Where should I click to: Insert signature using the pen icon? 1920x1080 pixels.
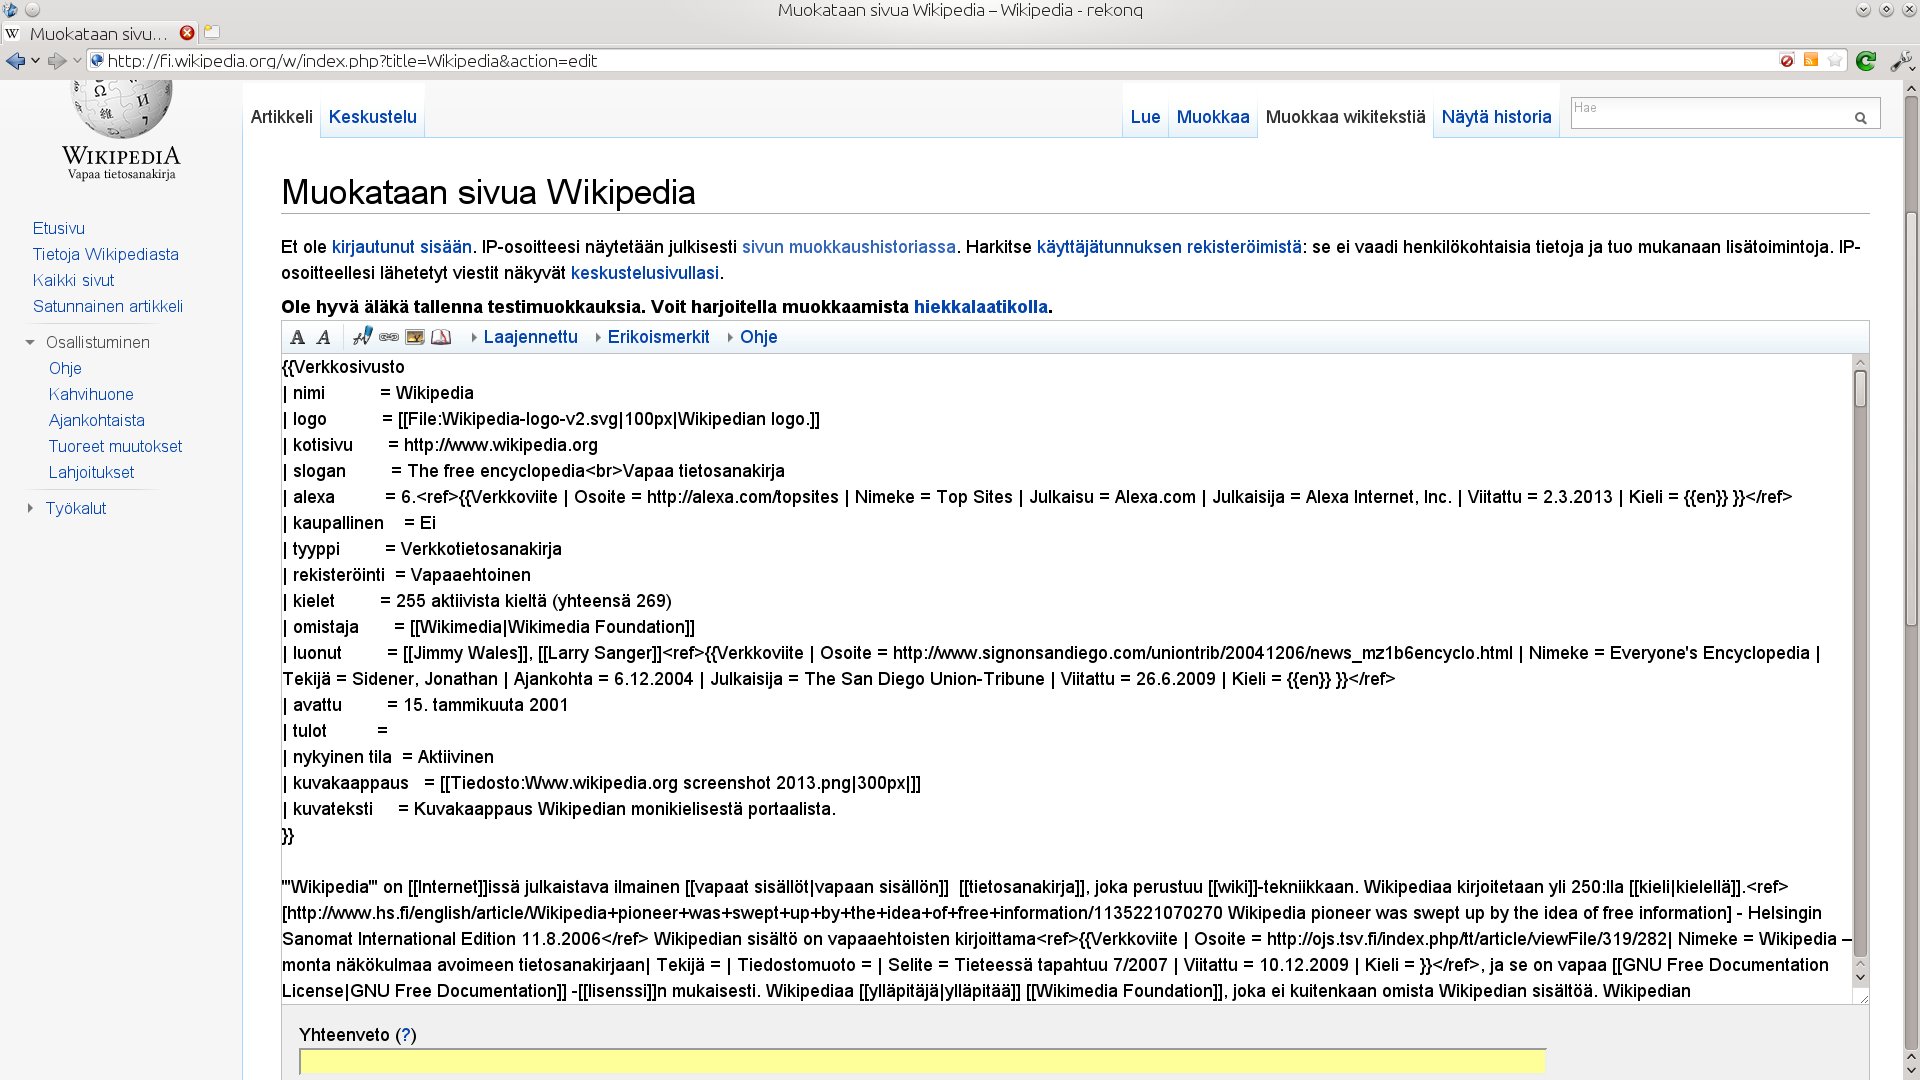(x=362, y=337)
